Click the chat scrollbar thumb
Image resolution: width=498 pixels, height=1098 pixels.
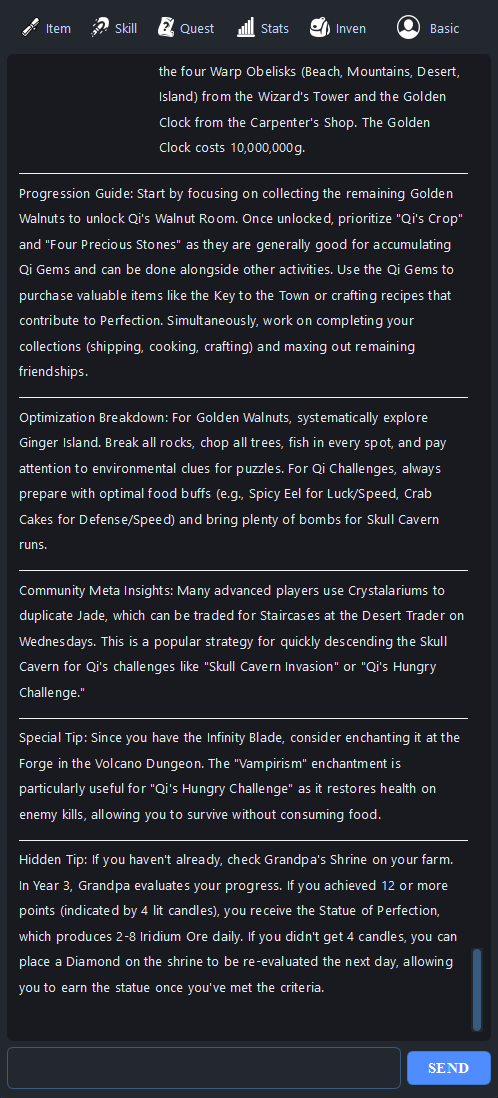pos(477,989)
